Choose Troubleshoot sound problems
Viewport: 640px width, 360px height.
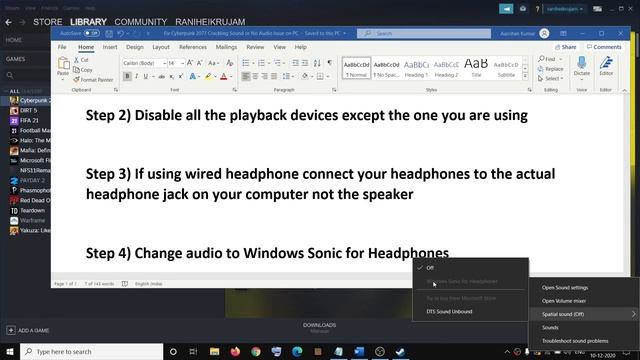575,341
